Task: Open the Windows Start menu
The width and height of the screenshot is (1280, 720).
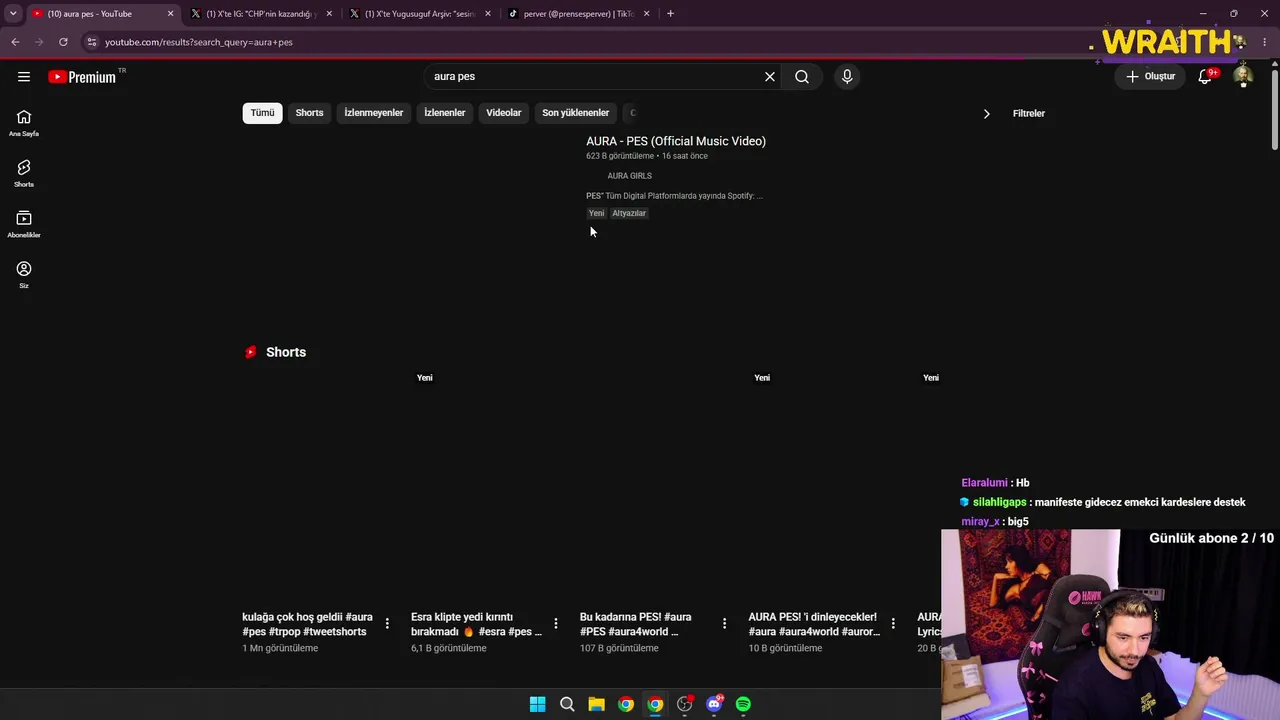Action: (537, 704)
